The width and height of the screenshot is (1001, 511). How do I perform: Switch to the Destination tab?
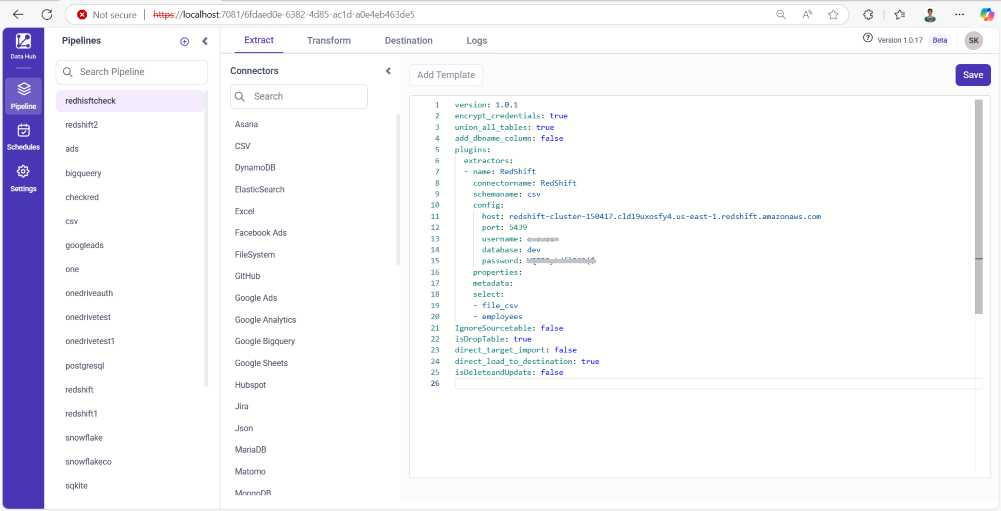coord(409,40)
